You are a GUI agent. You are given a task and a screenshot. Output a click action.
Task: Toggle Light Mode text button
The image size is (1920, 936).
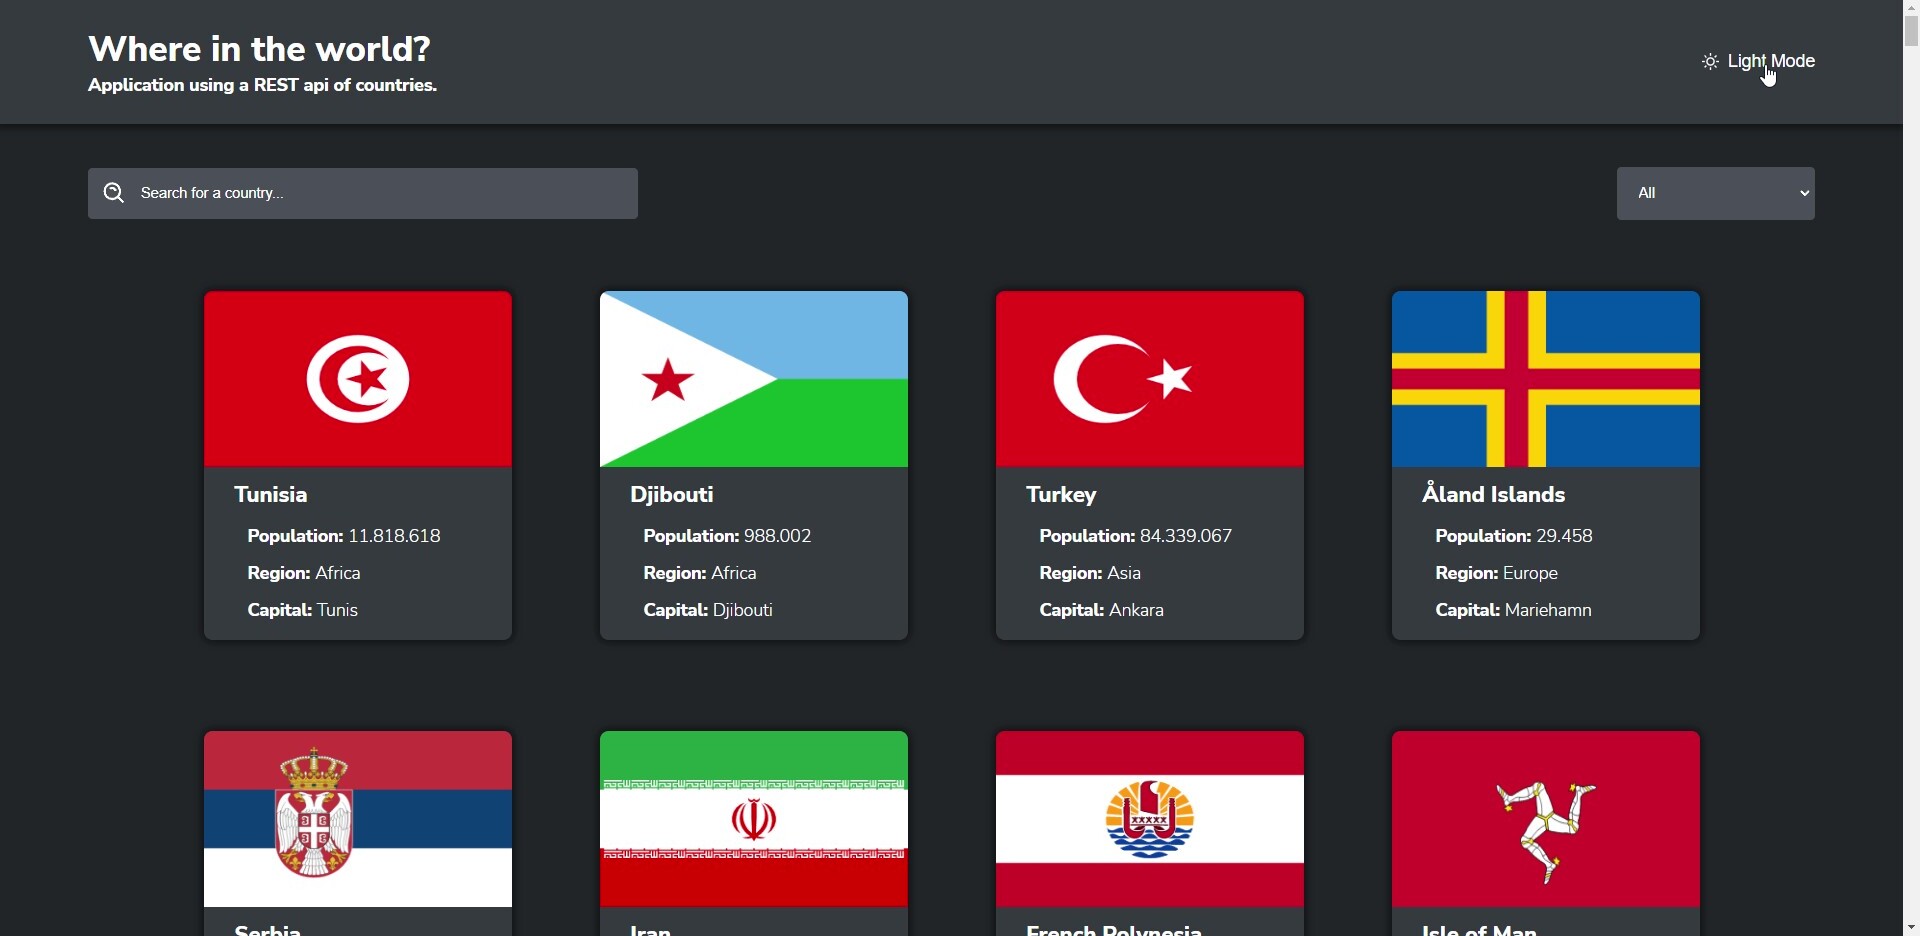point(1771,61)
